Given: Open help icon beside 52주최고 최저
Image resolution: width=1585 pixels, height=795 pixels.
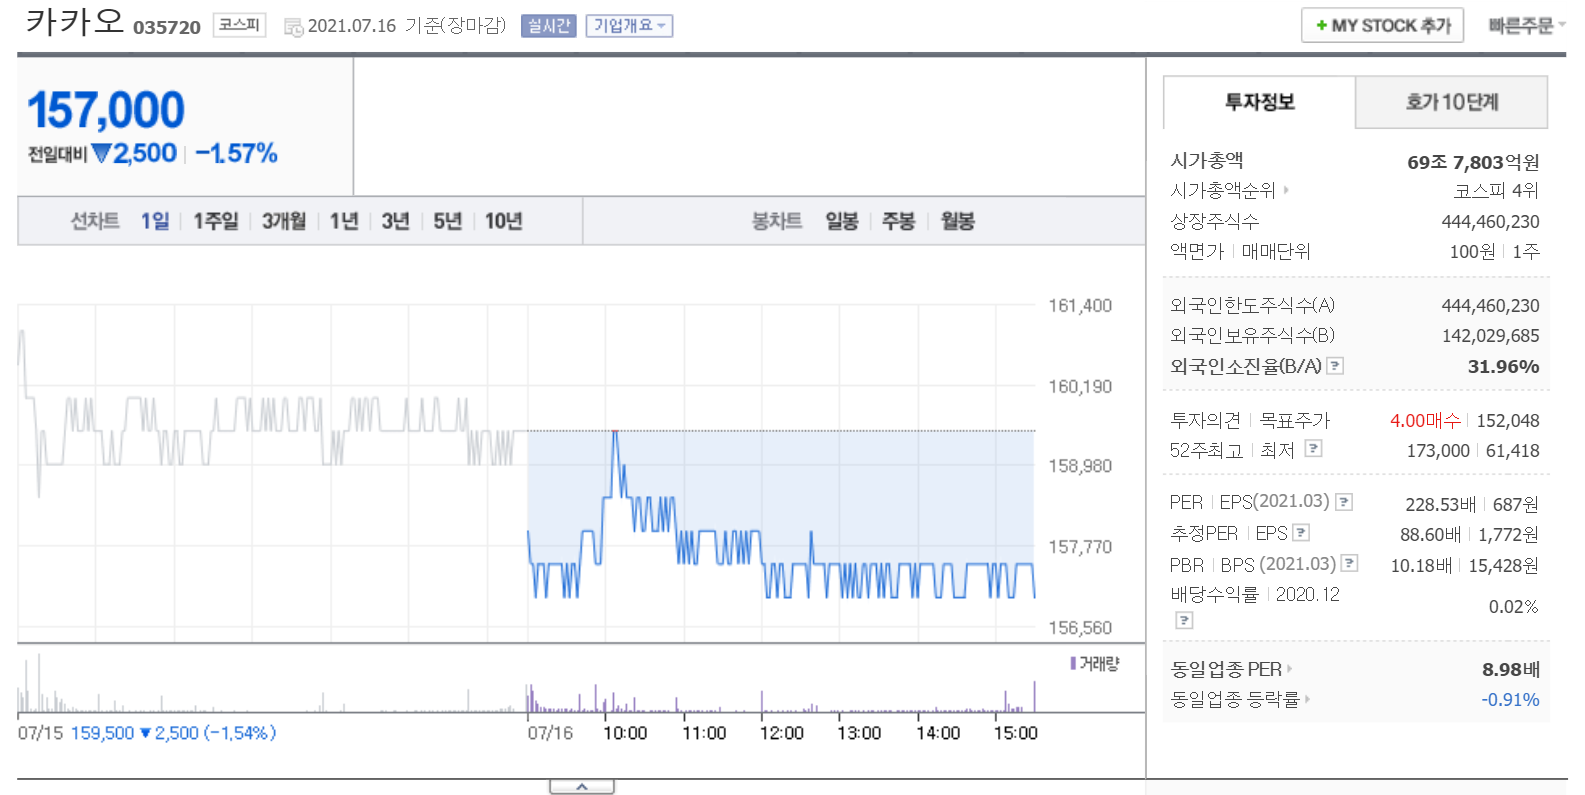Looking at the screenshot, I should tap(1314, 449).
